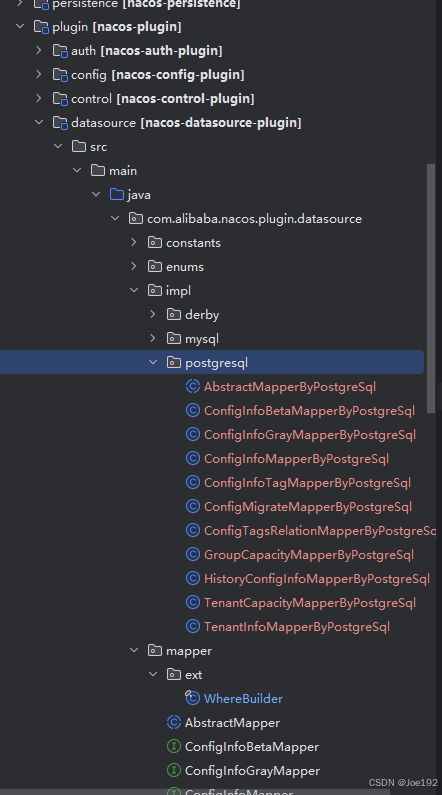Open ConfigTagsRelationMapperByPostgreSql file

click(x=320, y=531)
